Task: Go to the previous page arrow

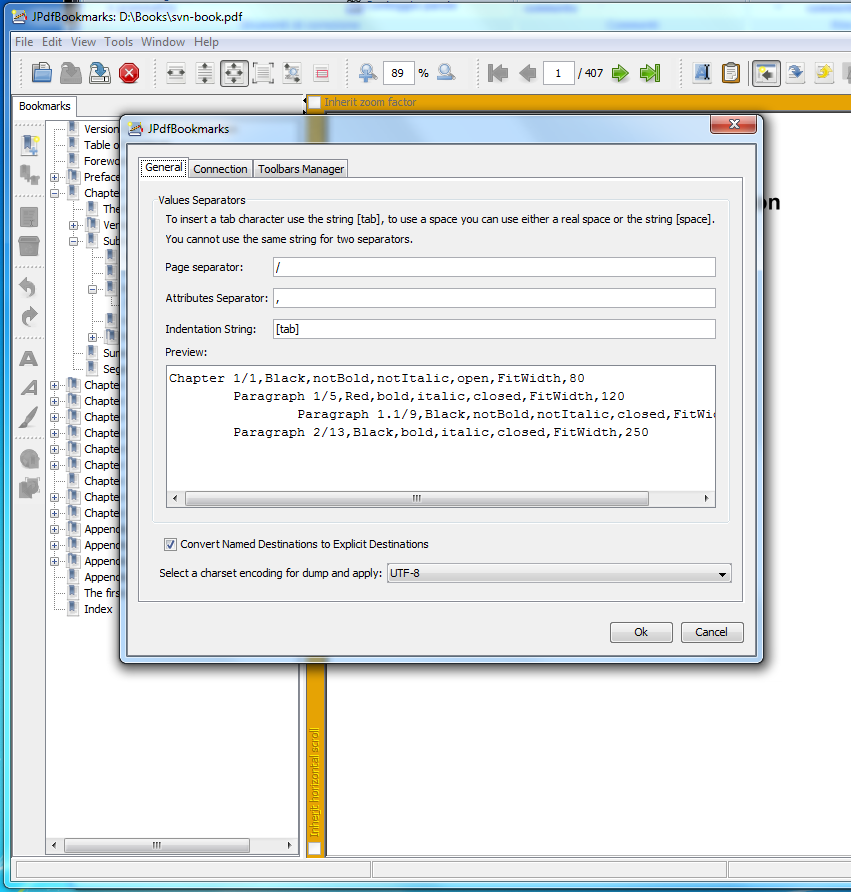Action: [x=527, y=73]
